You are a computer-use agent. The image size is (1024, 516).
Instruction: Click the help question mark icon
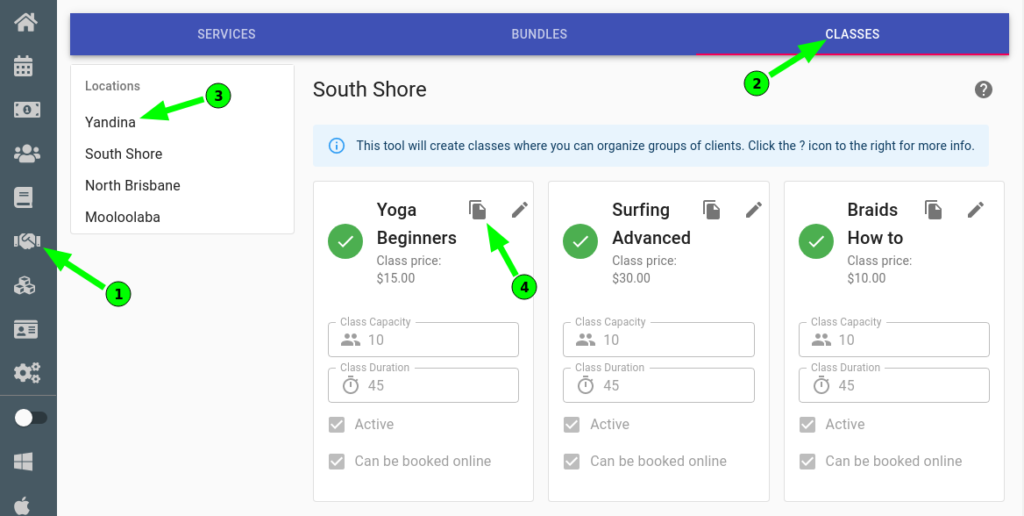984,90
